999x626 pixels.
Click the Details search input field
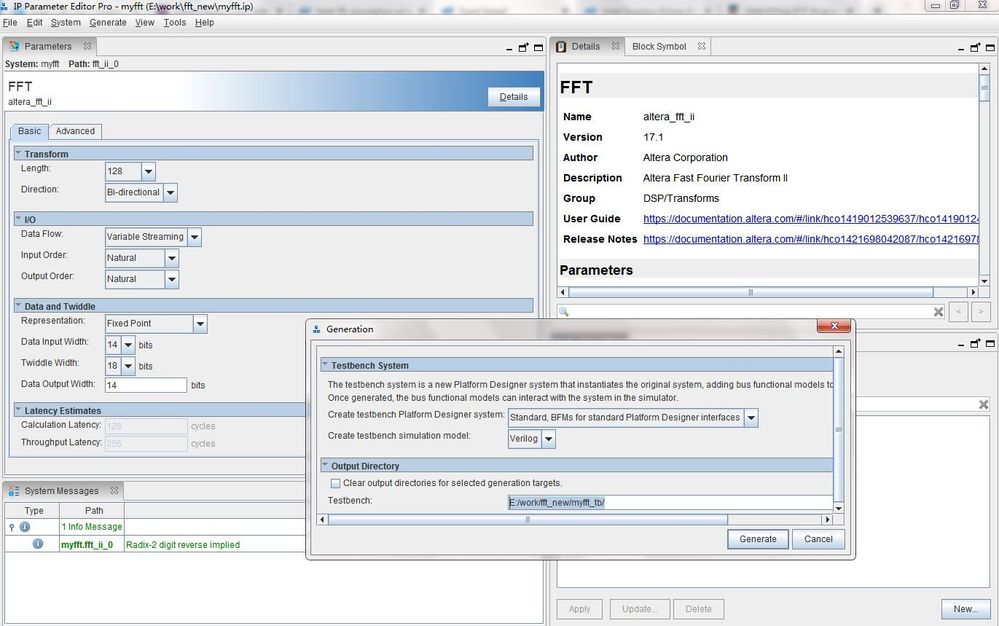751,312
